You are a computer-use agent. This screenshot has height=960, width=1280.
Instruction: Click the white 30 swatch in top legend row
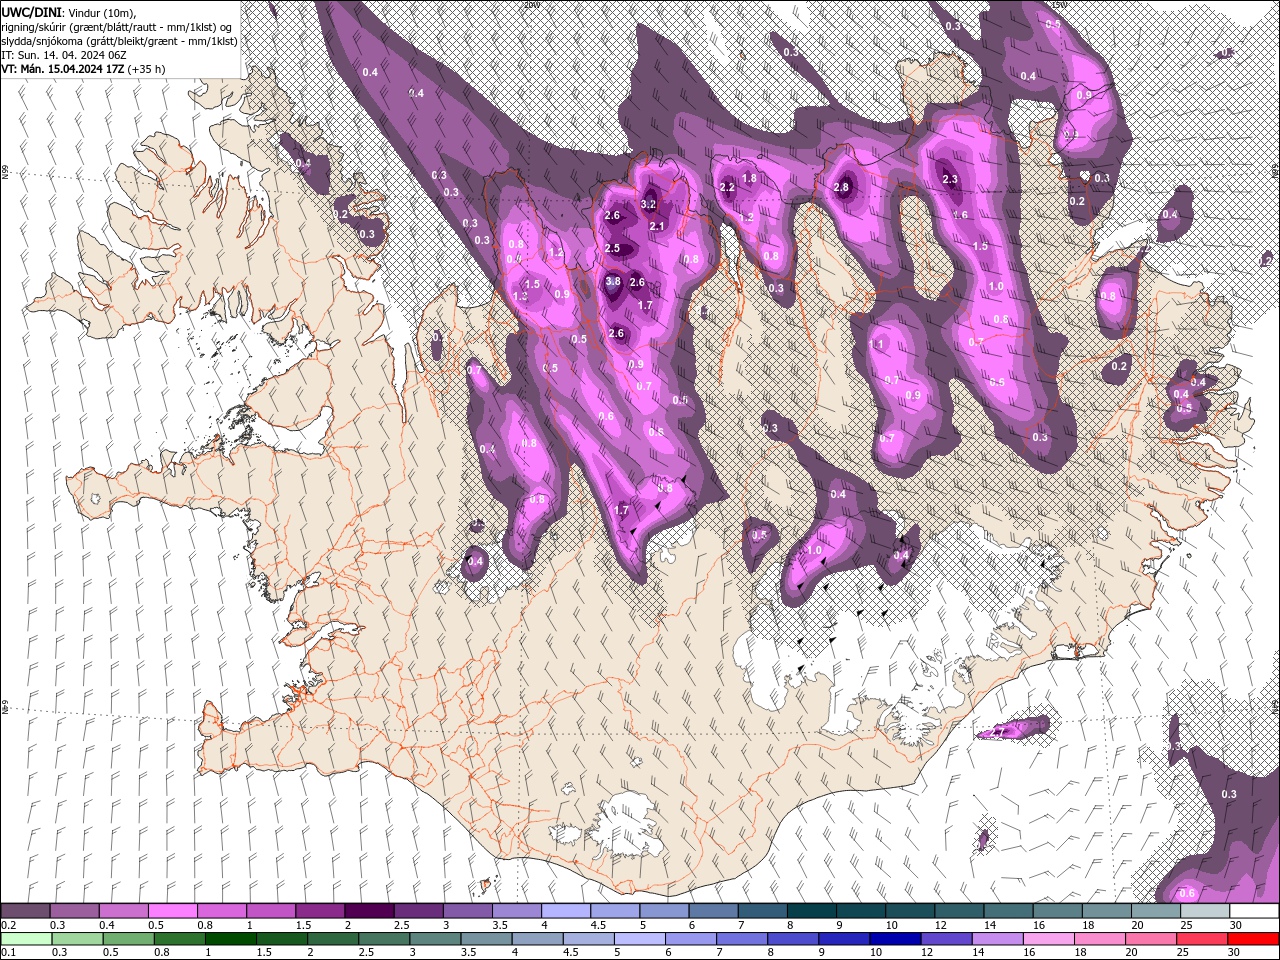coord(1254,911)
